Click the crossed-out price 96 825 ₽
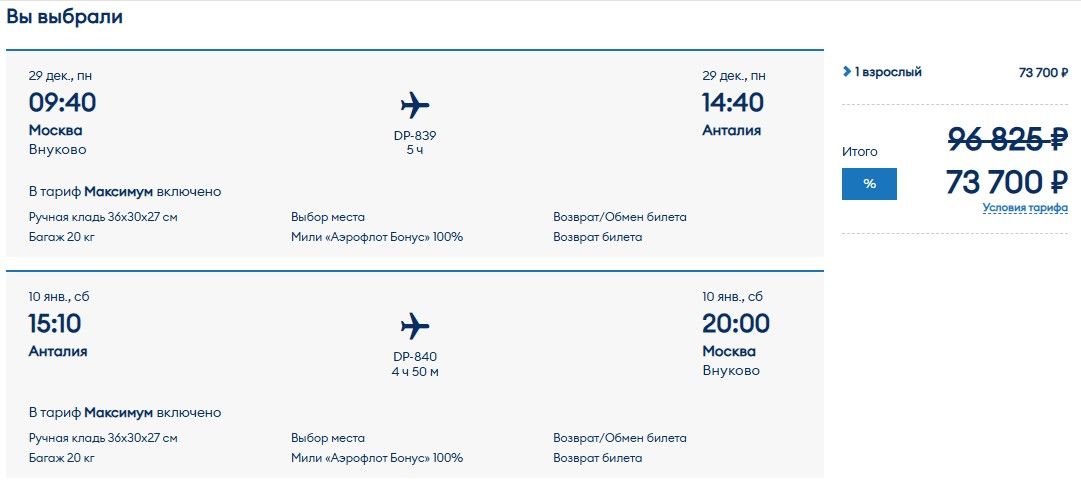1081x486 pixels. tap(1008, 140)
